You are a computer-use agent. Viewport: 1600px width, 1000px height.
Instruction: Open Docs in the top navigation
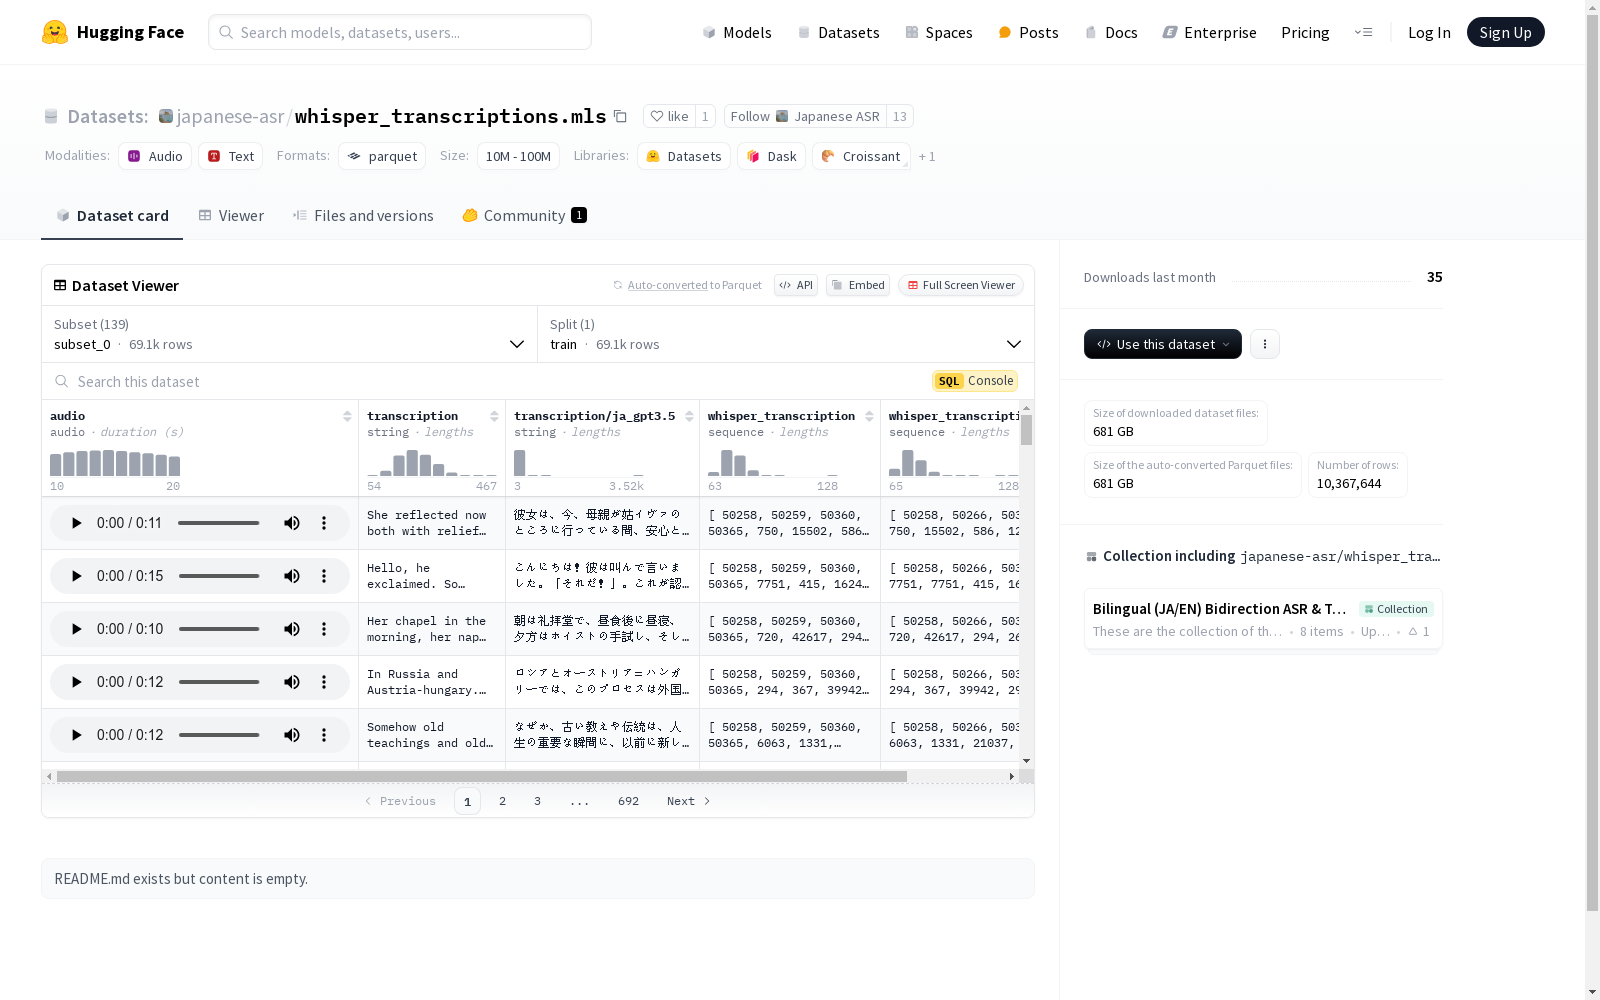pos(1111,32)
